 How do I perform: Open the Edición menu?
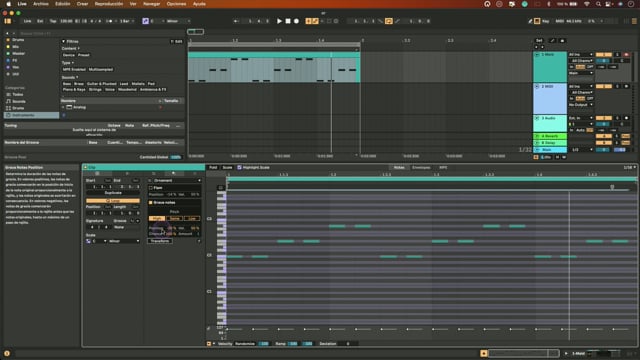62,4
